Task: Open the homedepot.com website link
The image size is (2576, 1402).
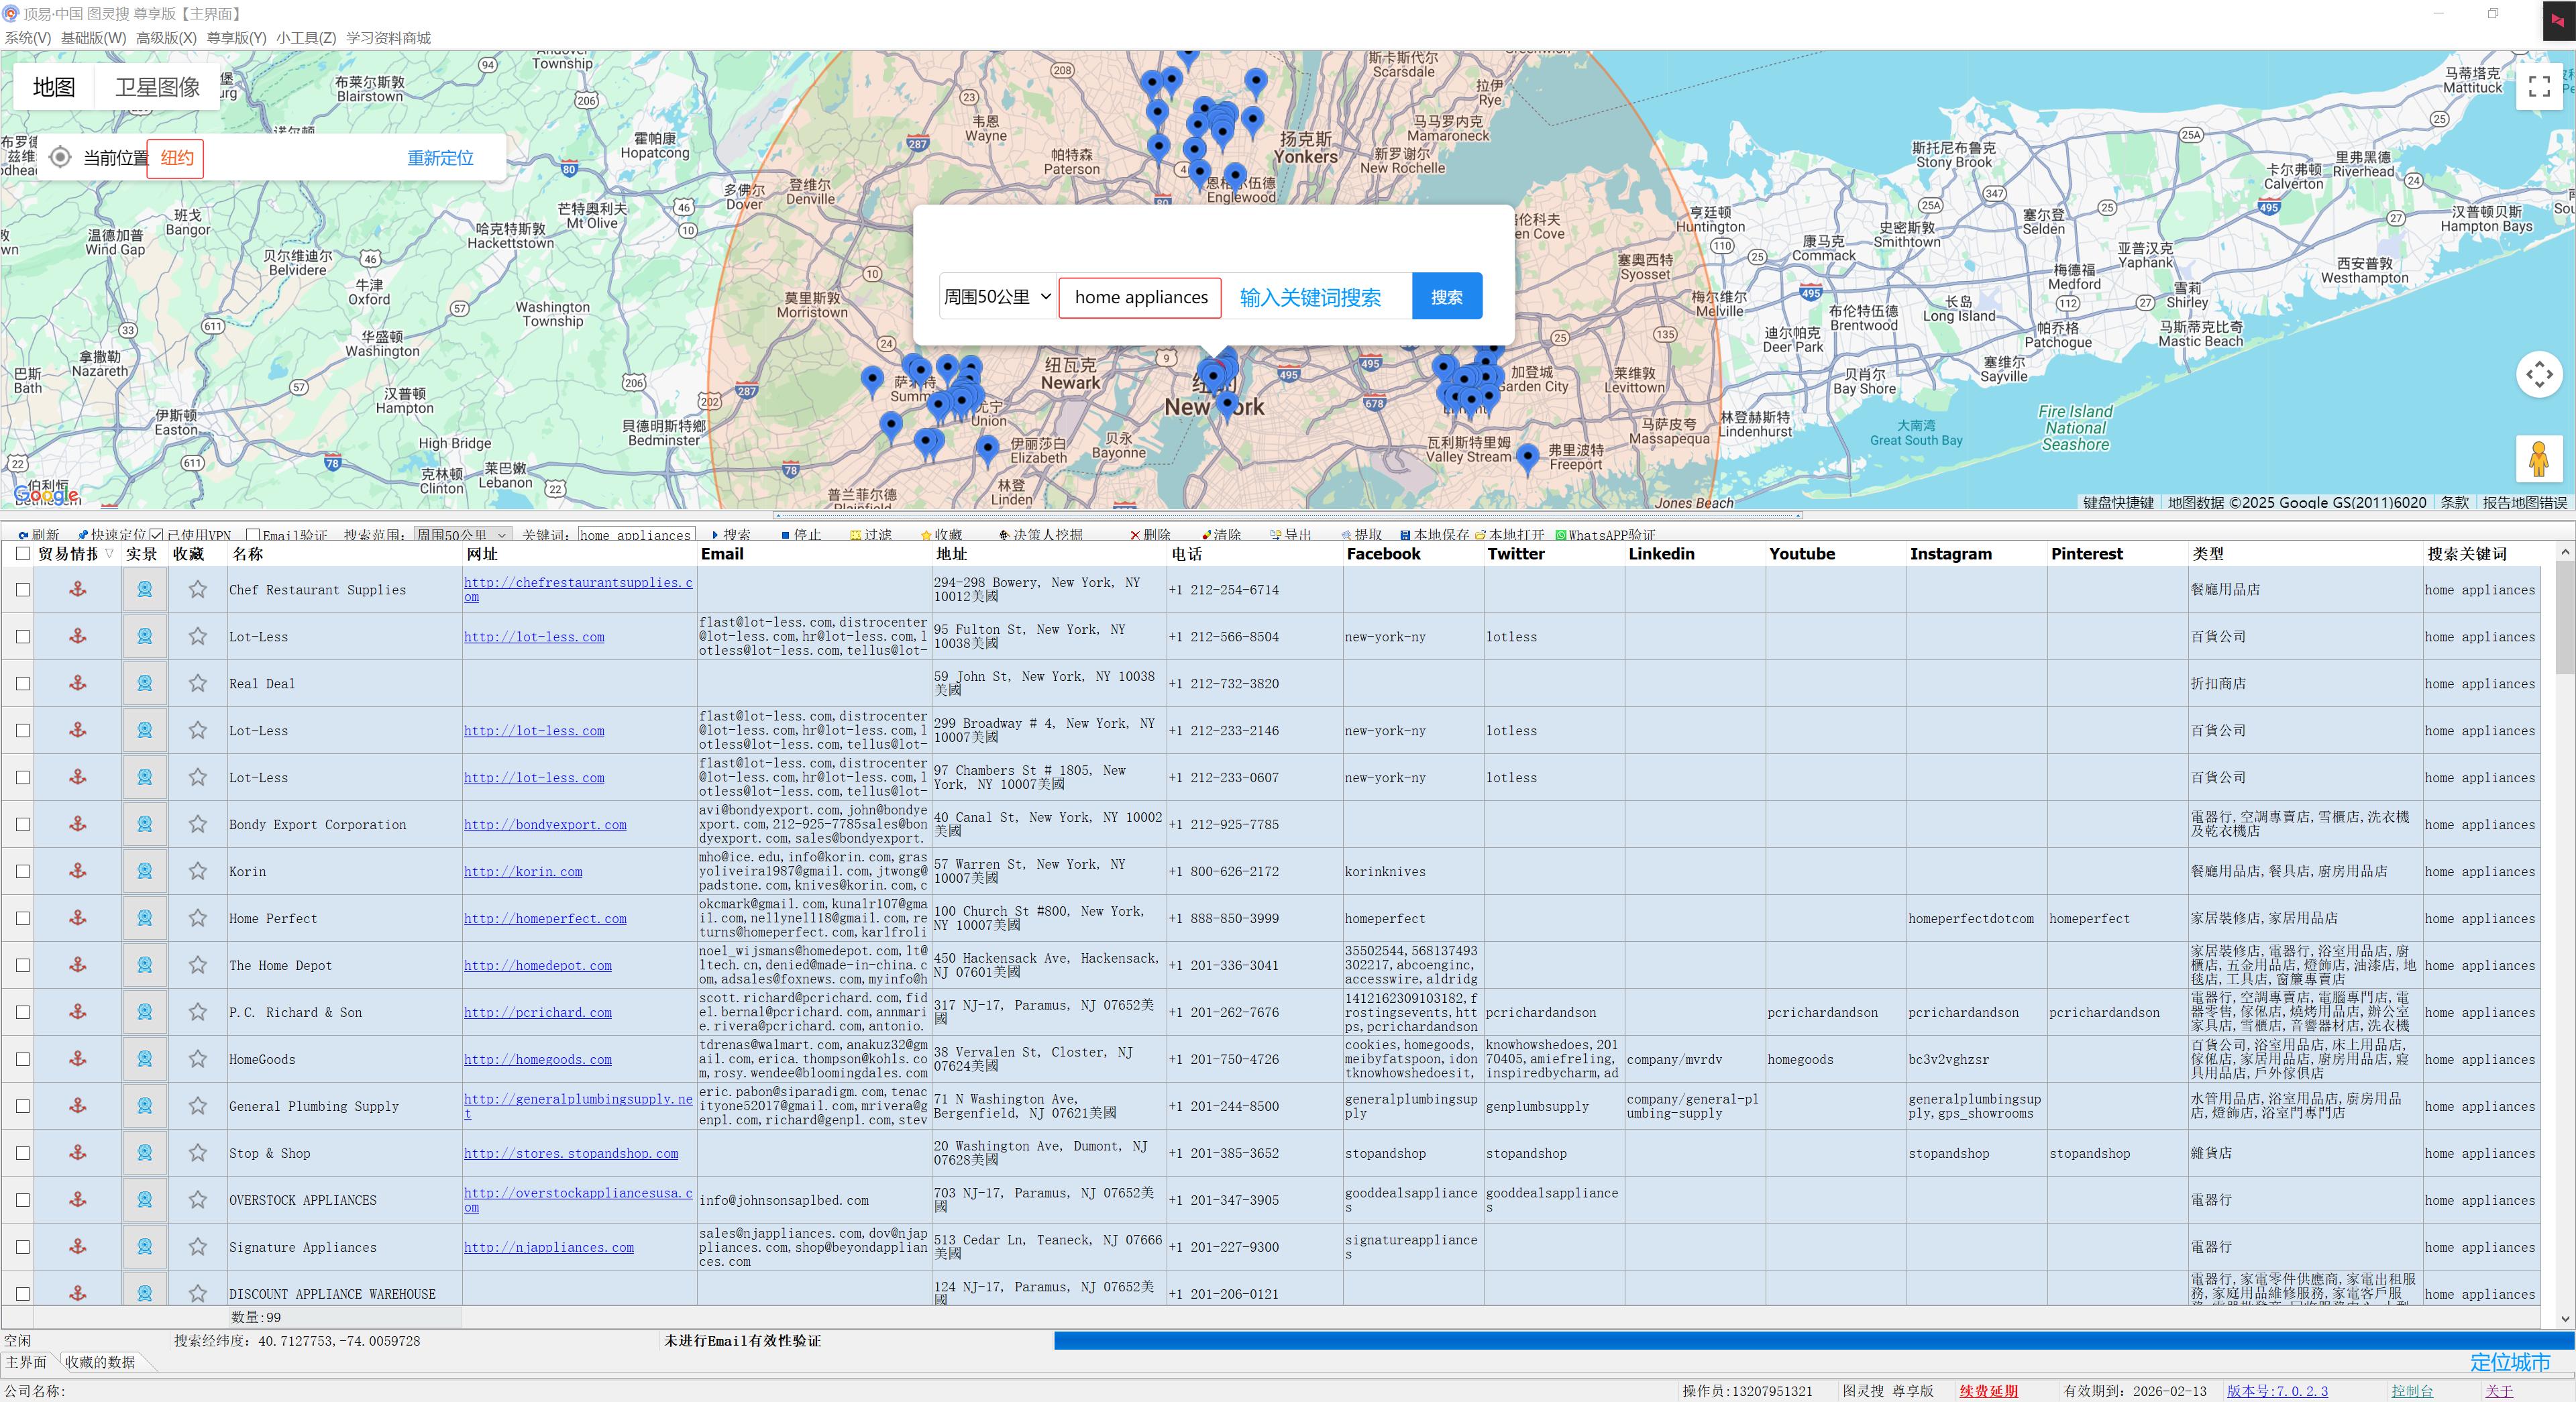Action: (538, 966)
